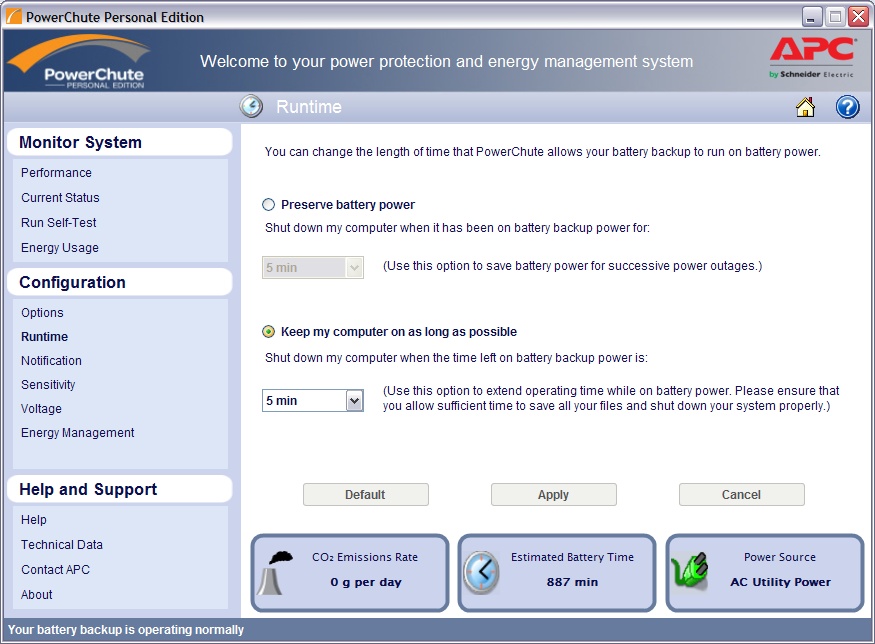Select Preserve battery power radio button
Viewport: 875px width, 644px height.
268,205
